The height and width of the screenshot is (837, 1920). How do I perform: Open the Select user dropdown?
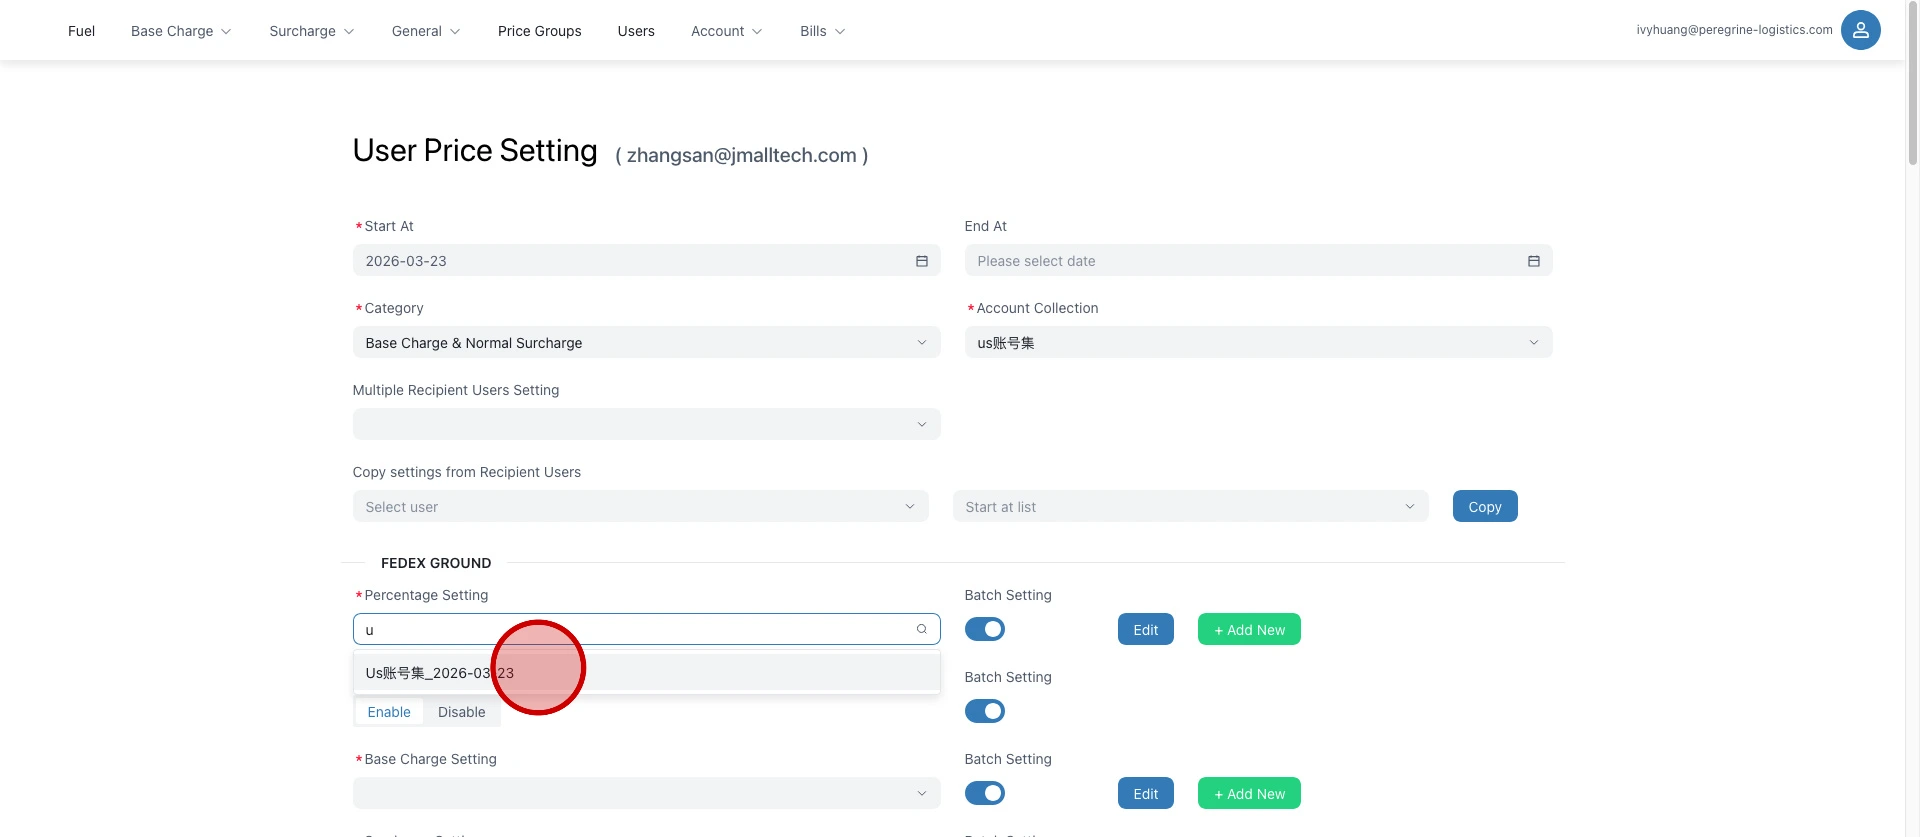640,507
